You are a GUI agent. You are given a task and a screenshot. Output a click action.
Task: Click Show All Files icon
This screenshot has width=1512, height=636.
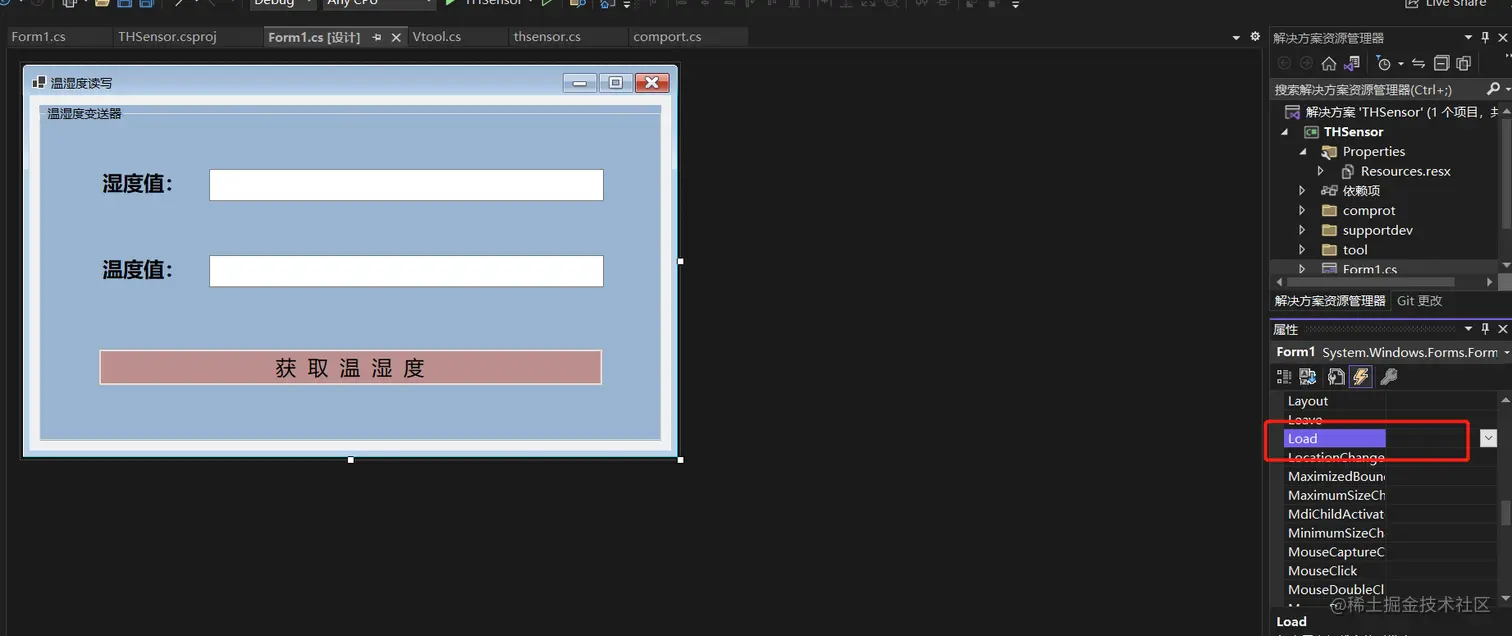(1464, 63)
